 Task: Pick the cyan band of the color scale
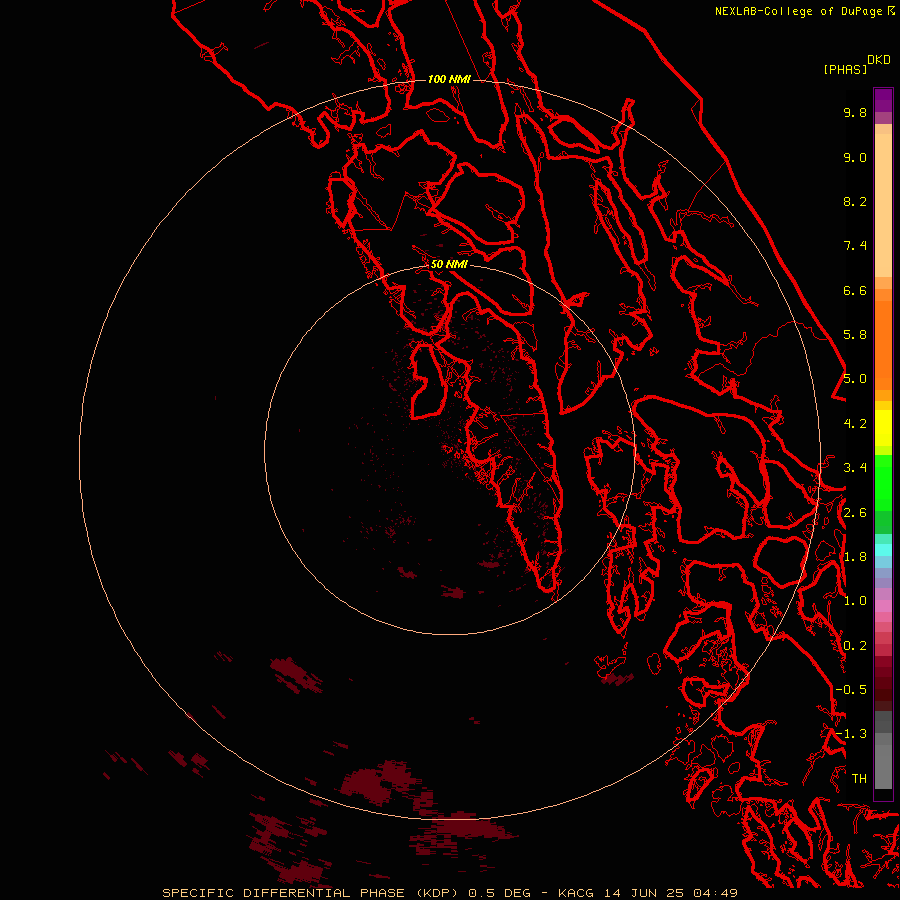point(883,550)
